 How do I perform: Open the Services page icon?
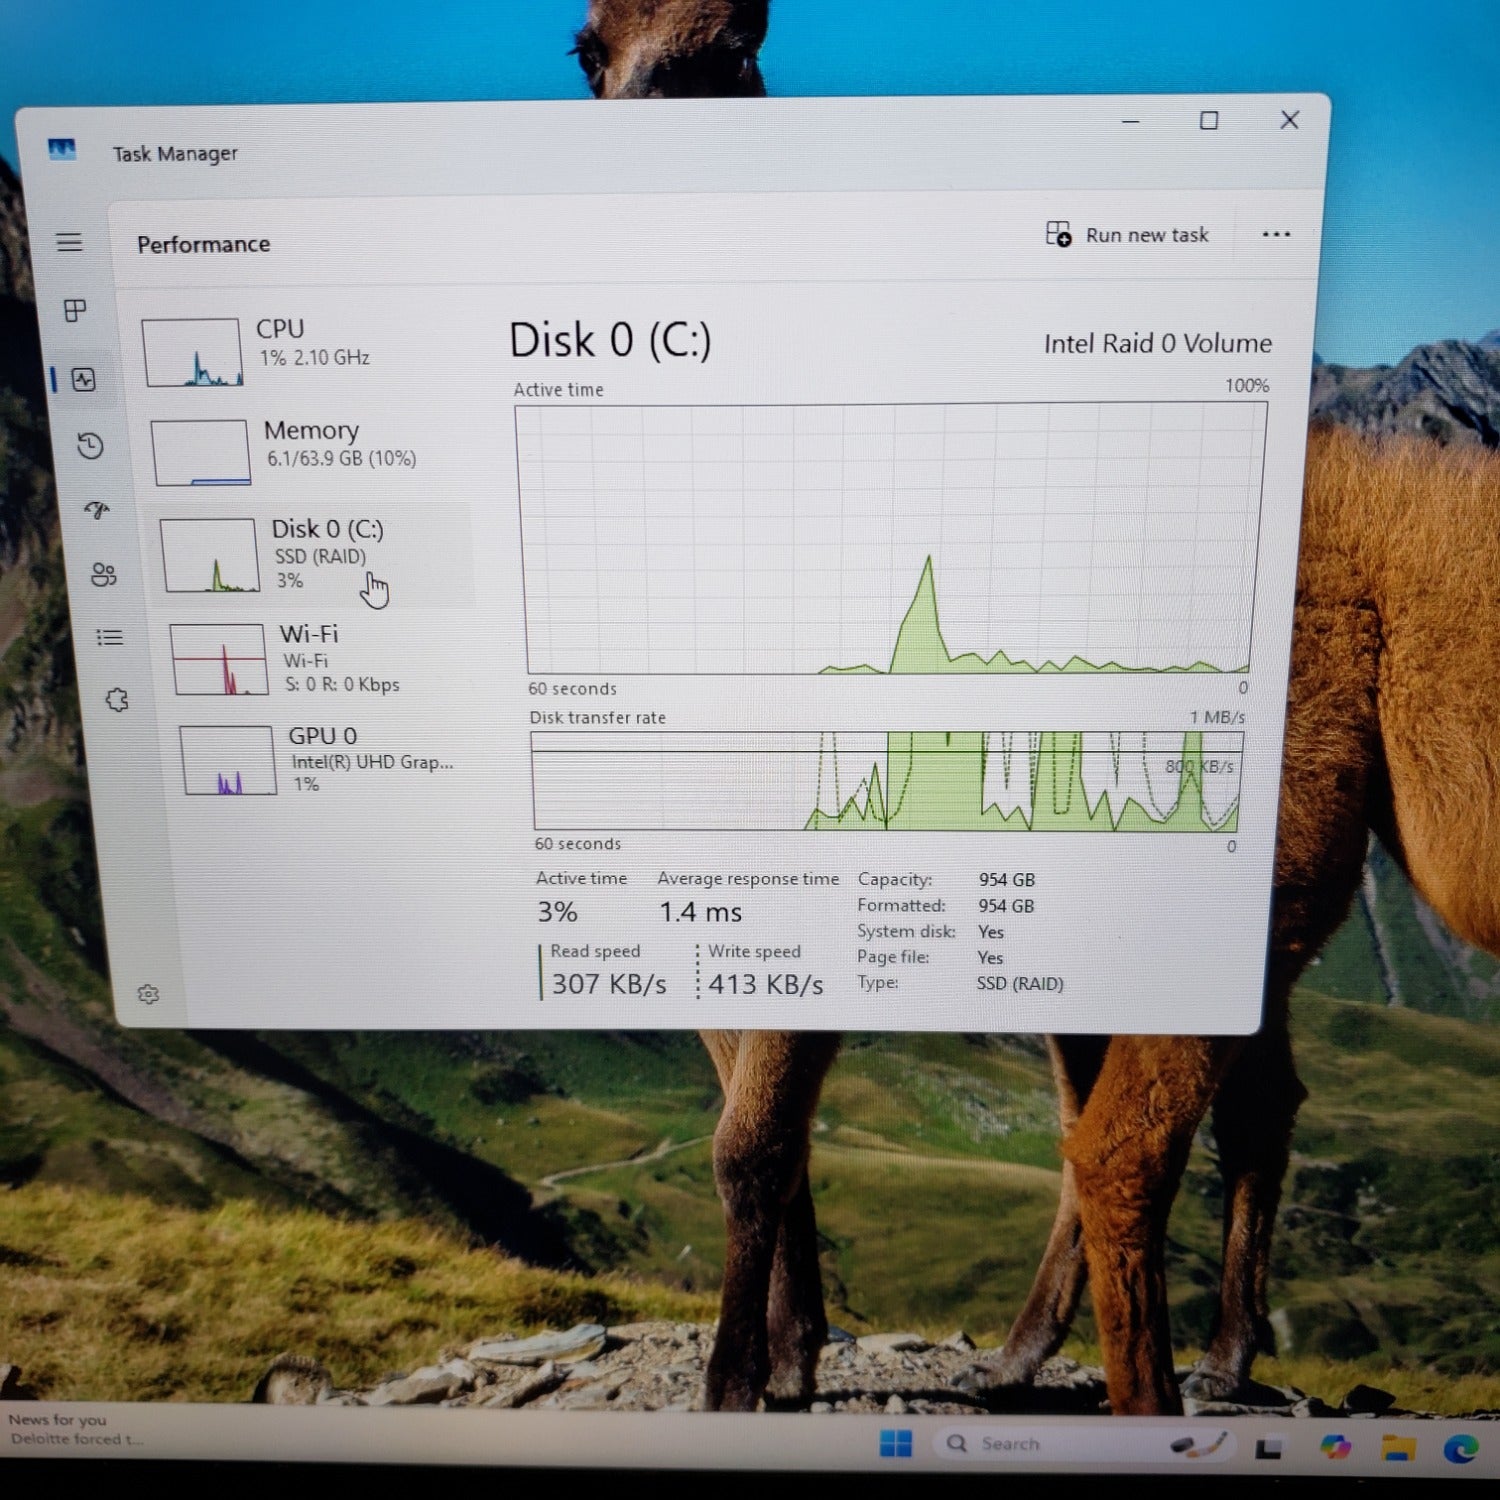pos(117,700)
